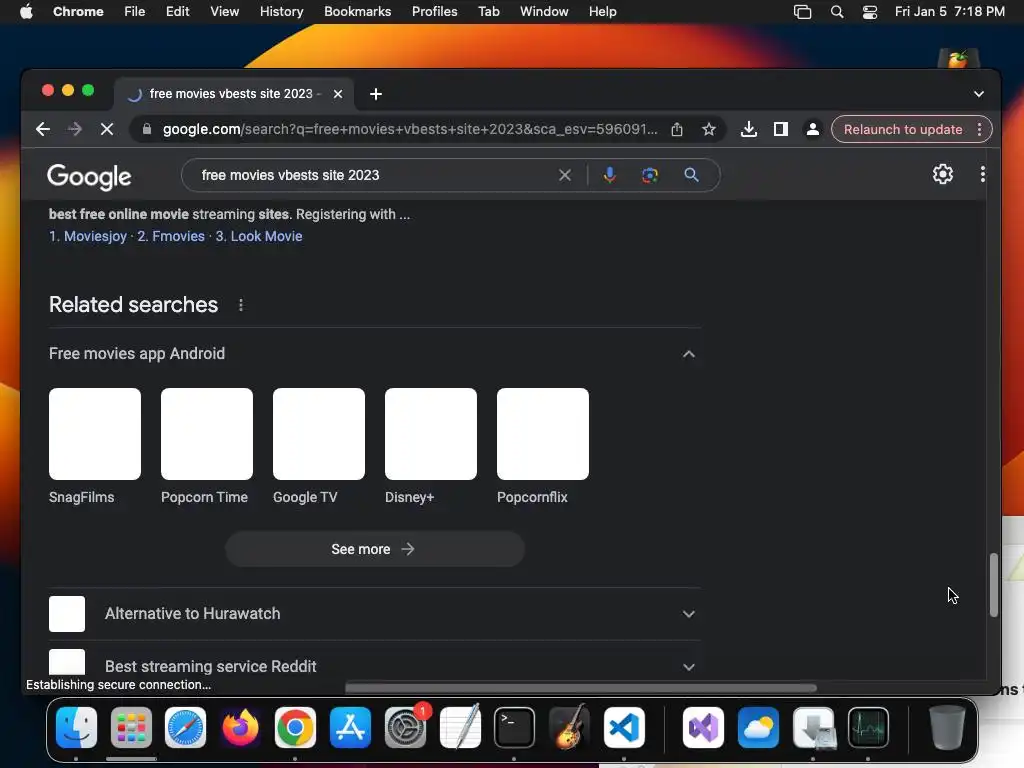Image resolution: width=1024 pixels, height=768 pixels.
Task: Open the vertical dots menu beside settings gear
Action: click(983, 174)
